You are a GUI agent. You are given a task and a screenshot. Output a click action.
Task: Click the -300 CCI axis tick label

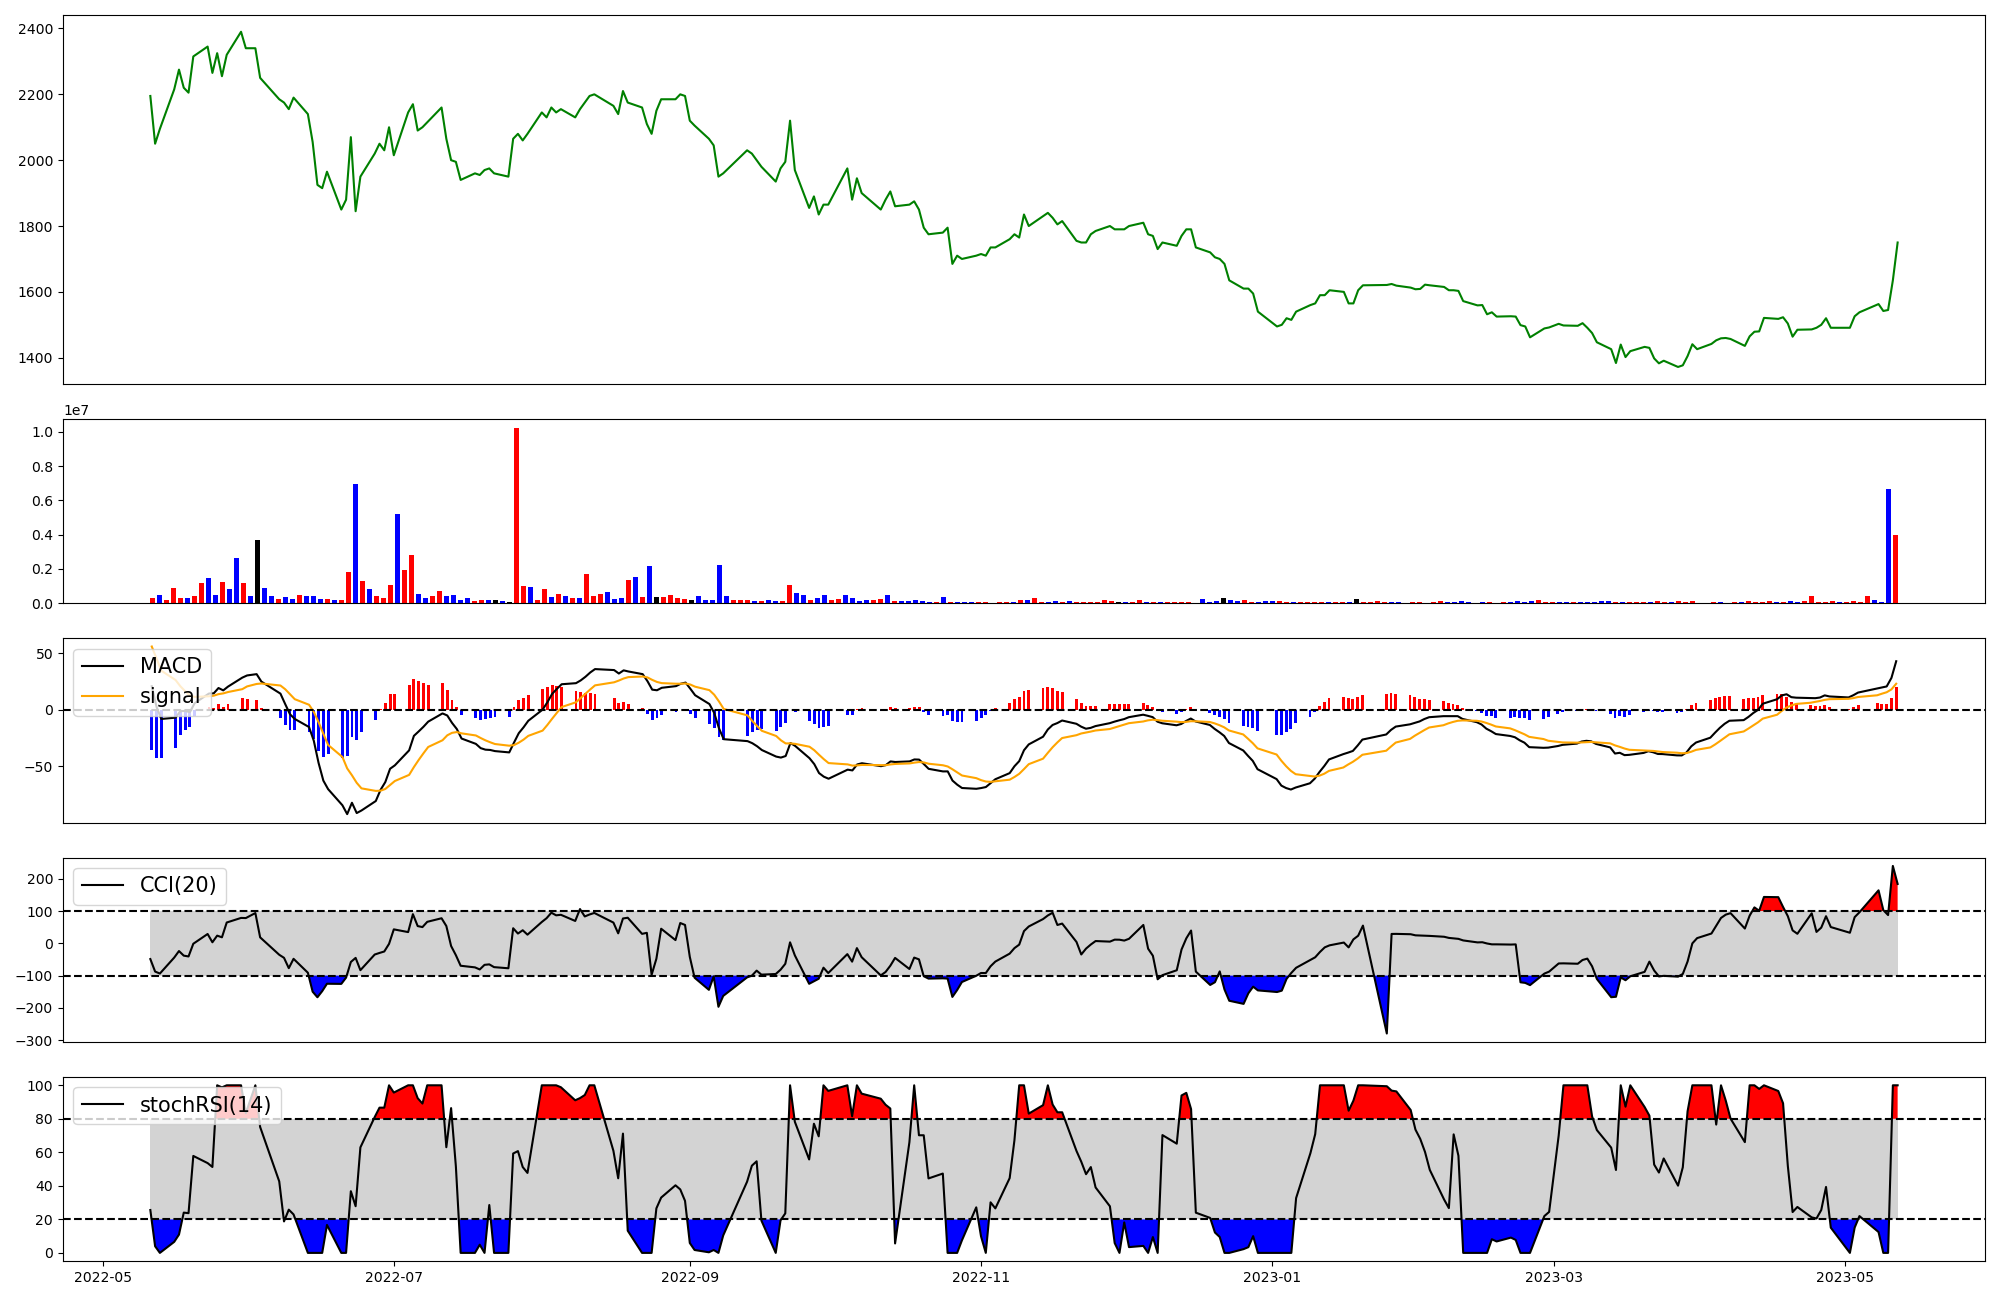(x=33, y=1040)
